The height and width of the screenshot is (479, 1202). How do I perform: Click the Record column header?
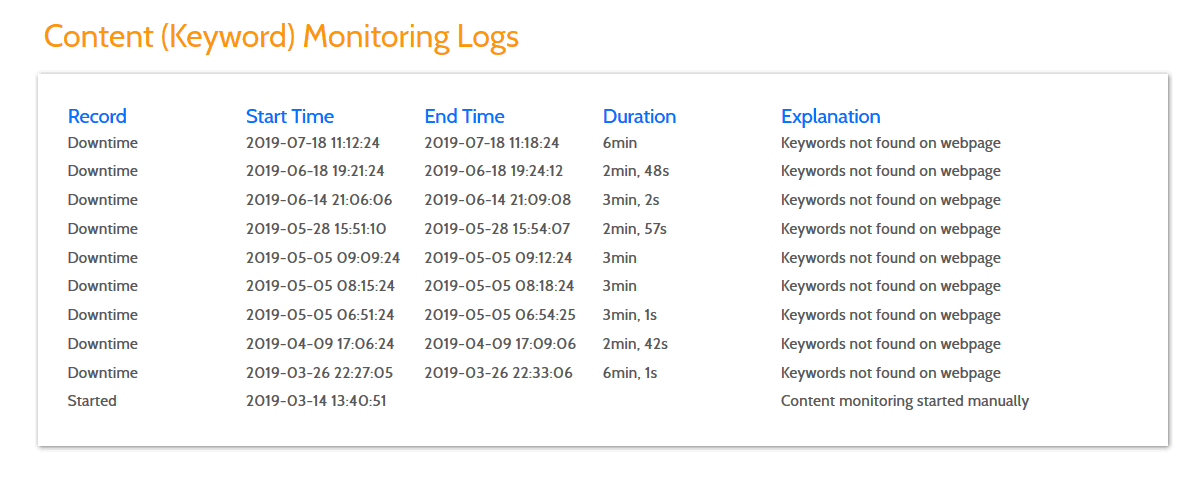[97, 116]
